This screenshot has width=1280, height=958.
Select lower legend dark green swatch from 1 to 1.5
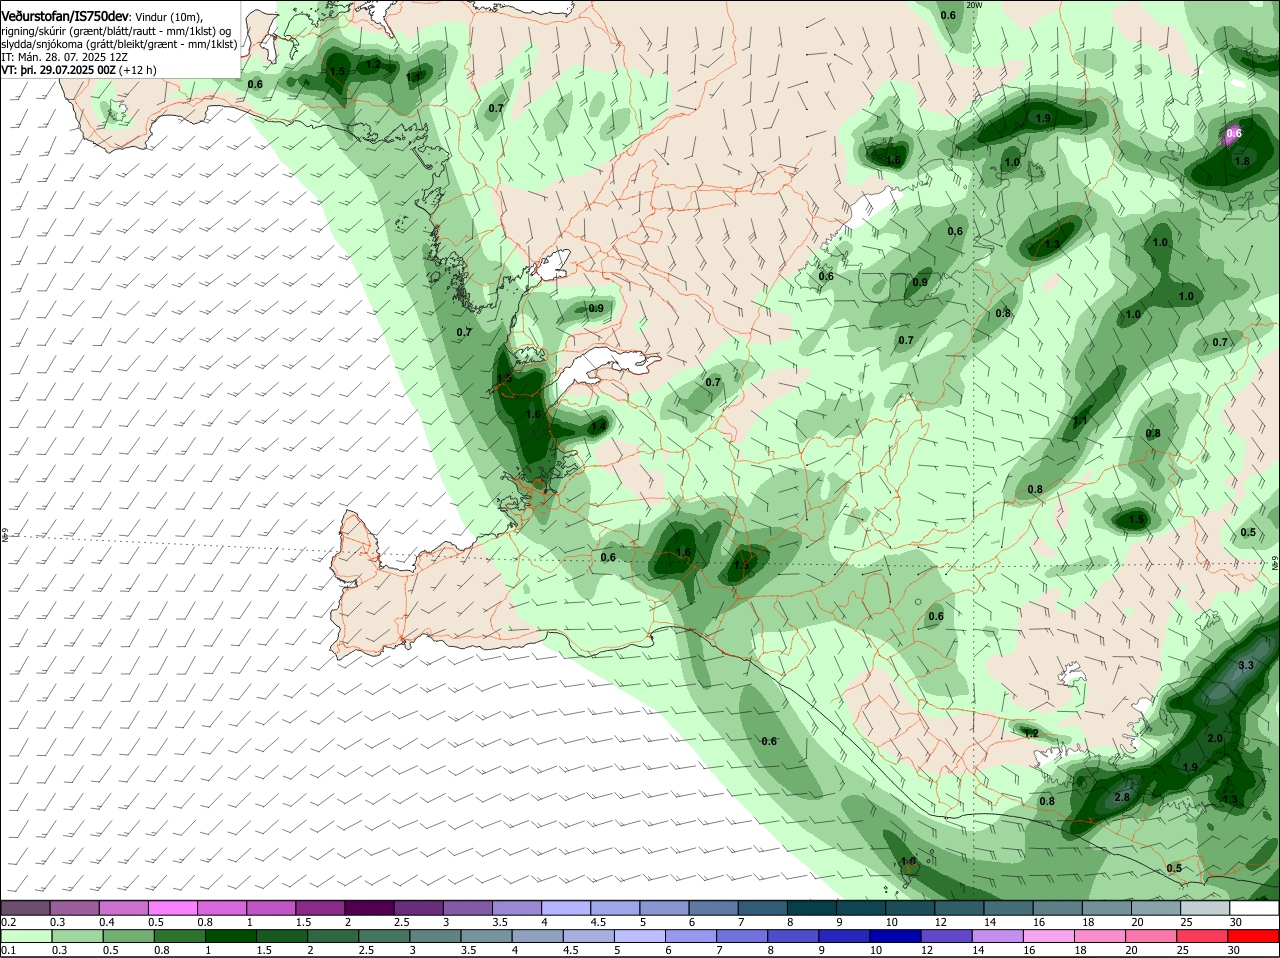pos(230,936)
